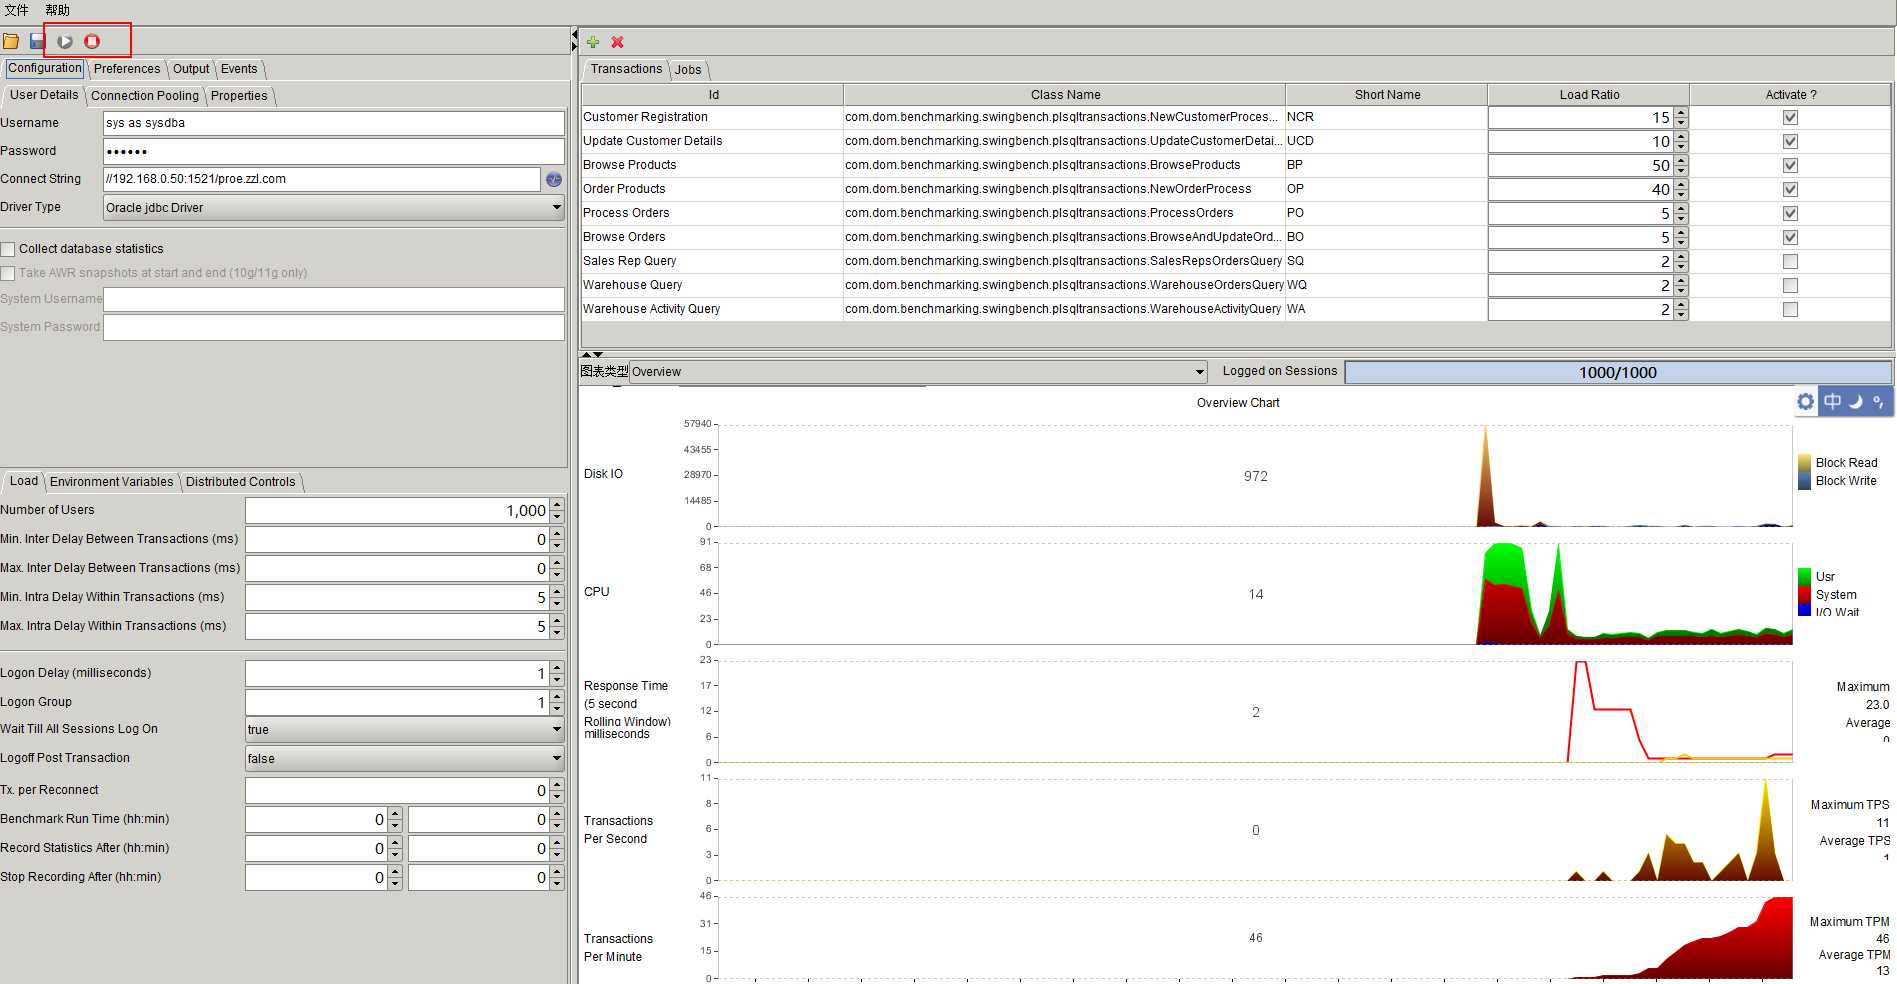The image size is (1897, 984).
Task: Click Number of Users spinner arrows
Action: tap(557, 510)
